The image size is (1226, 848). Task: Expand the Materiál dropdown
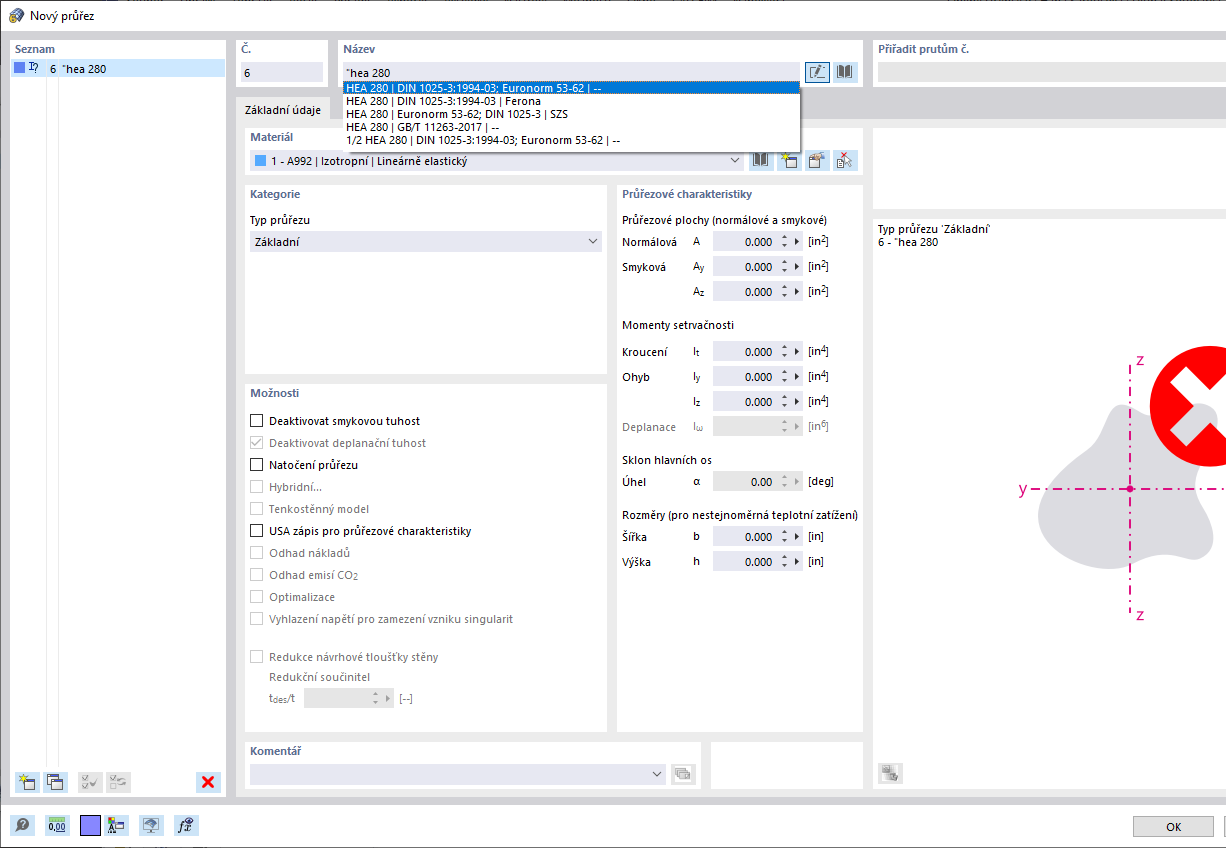(736, 161)
